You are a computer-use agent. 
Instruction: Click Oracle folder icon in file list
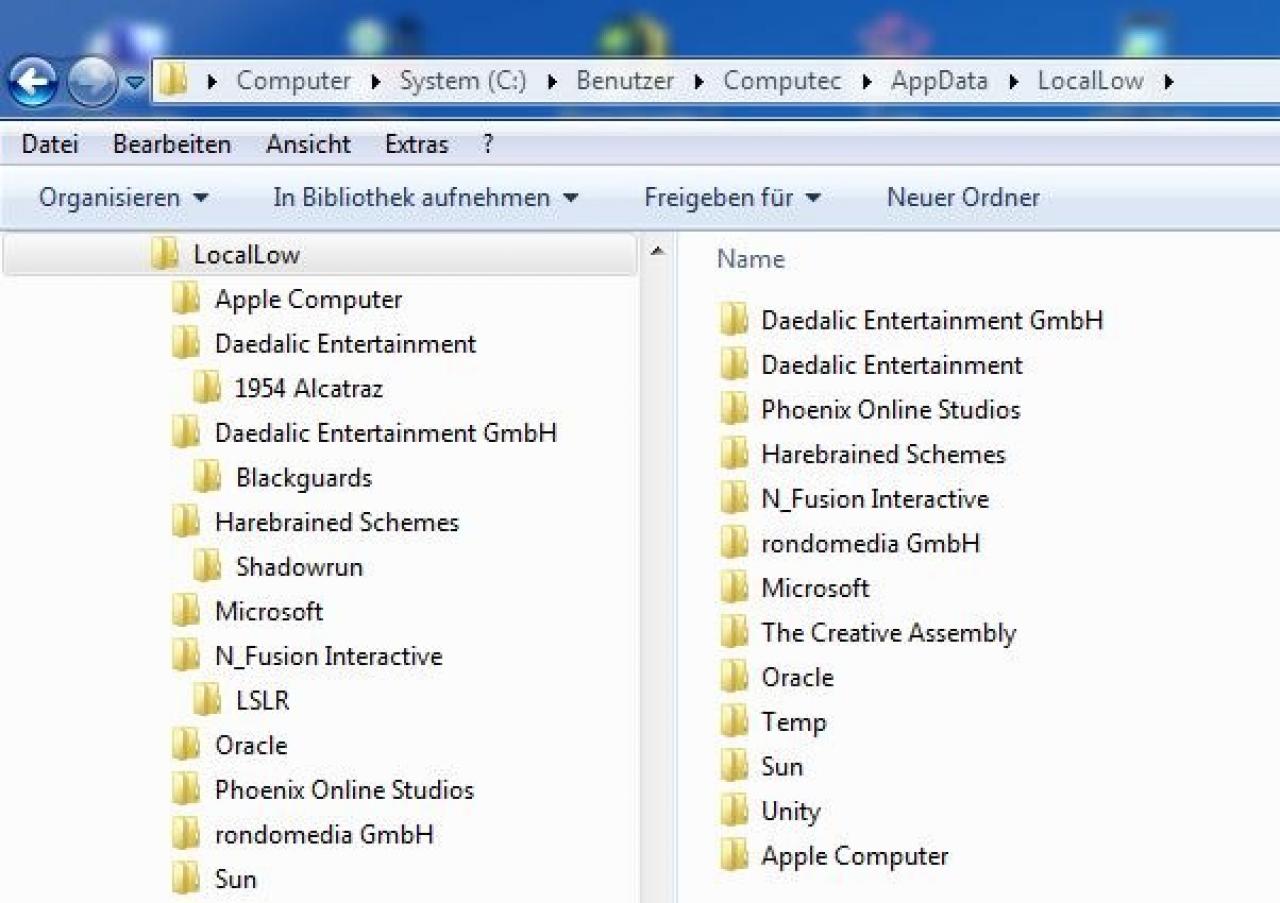734,677
